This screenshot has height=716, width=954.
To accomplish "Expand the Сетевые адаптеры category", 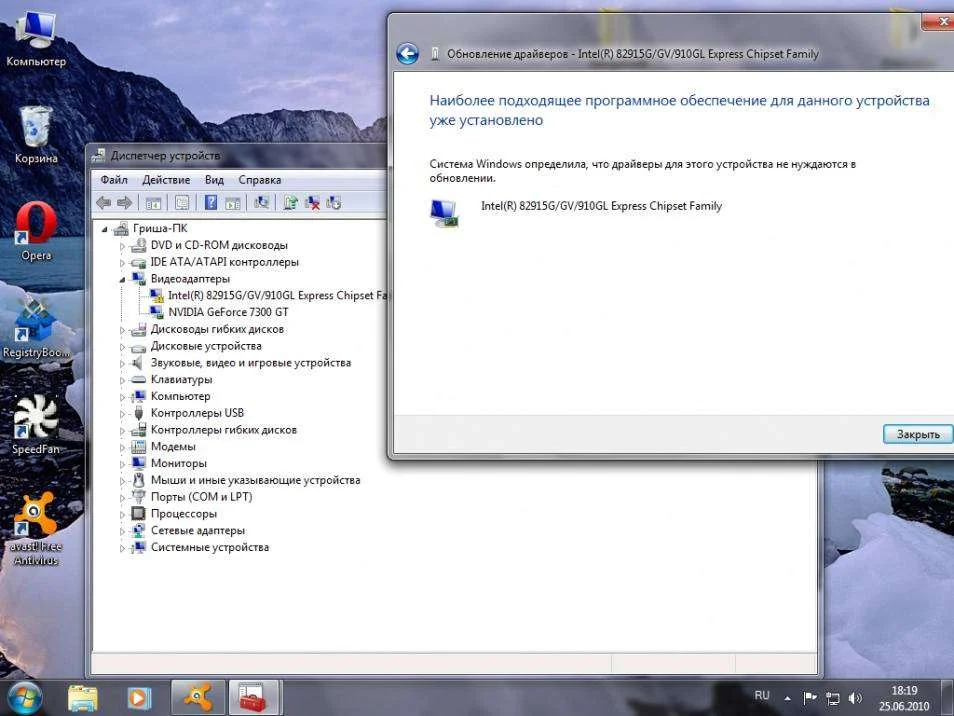I will 123,531.
